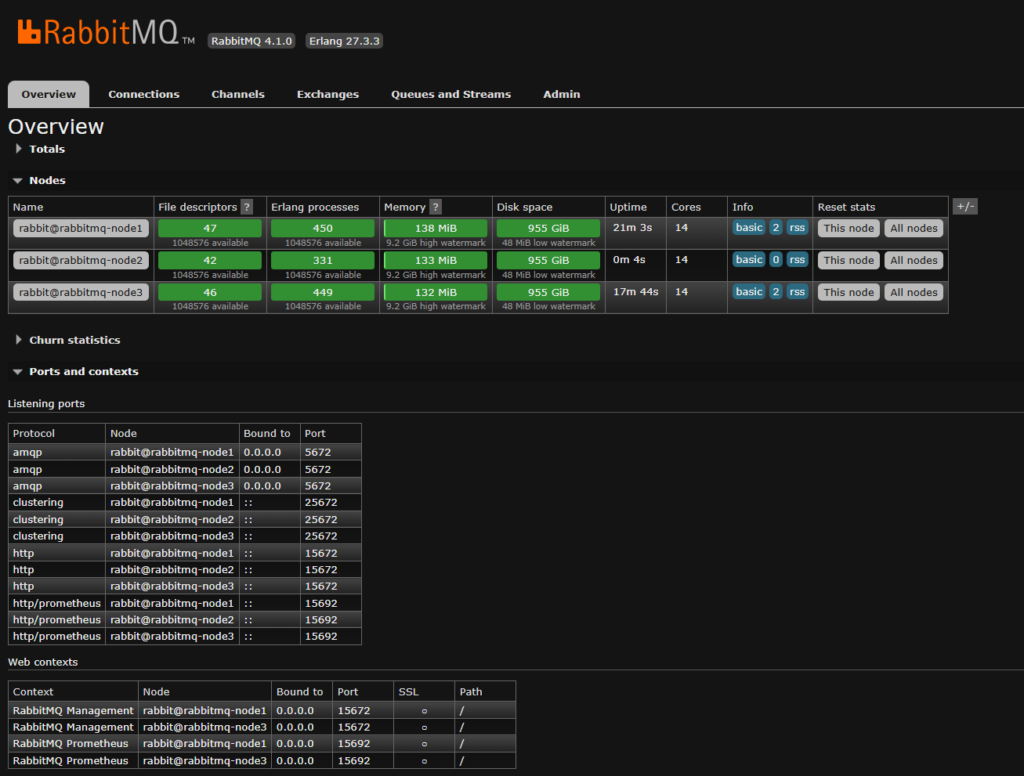Click node1 file descriptors bar showing 47
Screen dimensions: 1024x776
(x=210, y=228)
